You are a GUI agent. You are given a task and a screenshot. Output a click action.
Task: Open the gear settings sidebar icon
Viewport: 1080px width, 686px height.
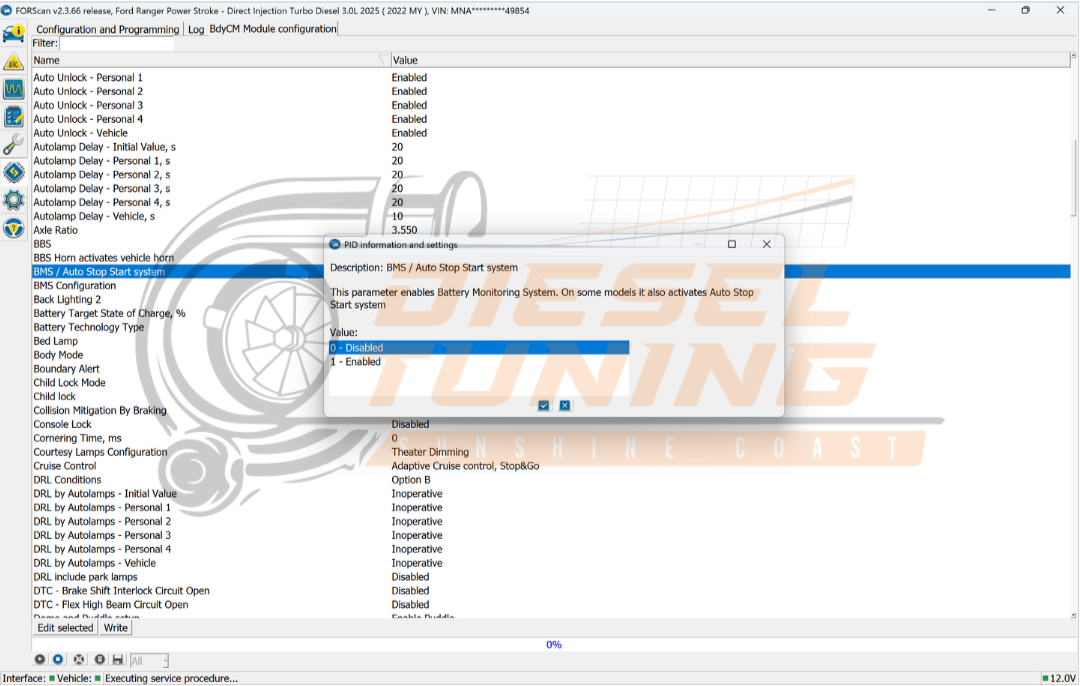[x=14, y=200]
